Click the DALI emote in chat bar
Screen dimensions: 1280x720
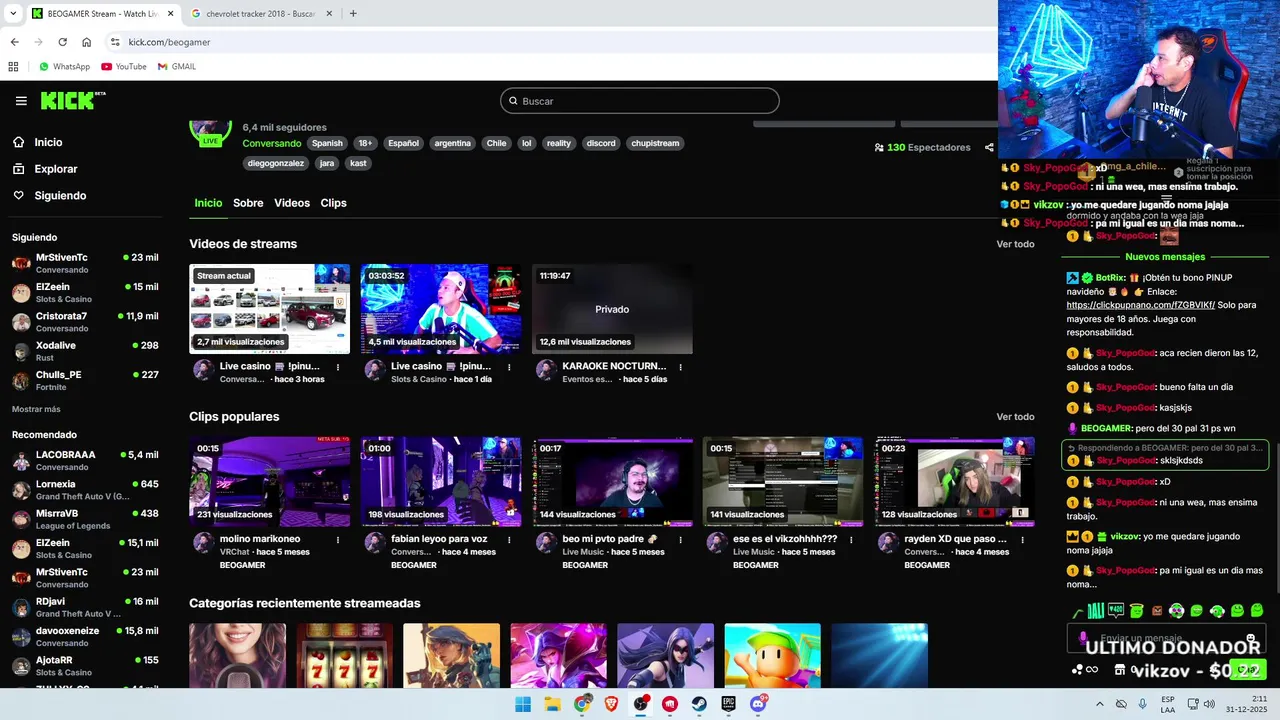click(1096, 610)
